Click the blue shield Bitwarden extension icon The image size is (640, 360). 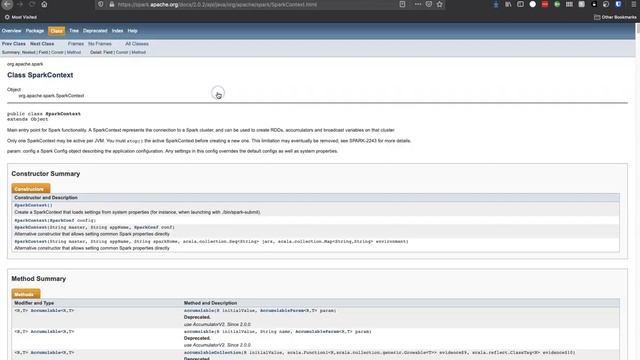(x=618, y=4)
